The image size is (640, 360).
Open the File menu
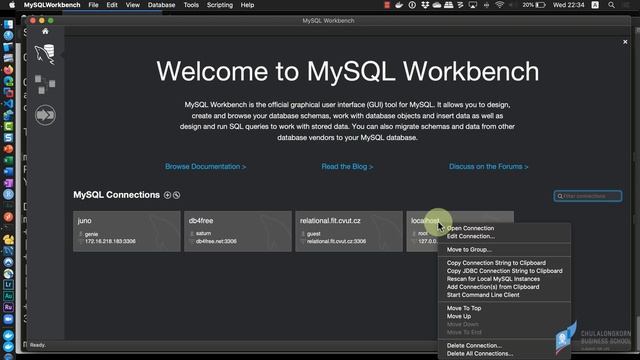tap(93, 5)
